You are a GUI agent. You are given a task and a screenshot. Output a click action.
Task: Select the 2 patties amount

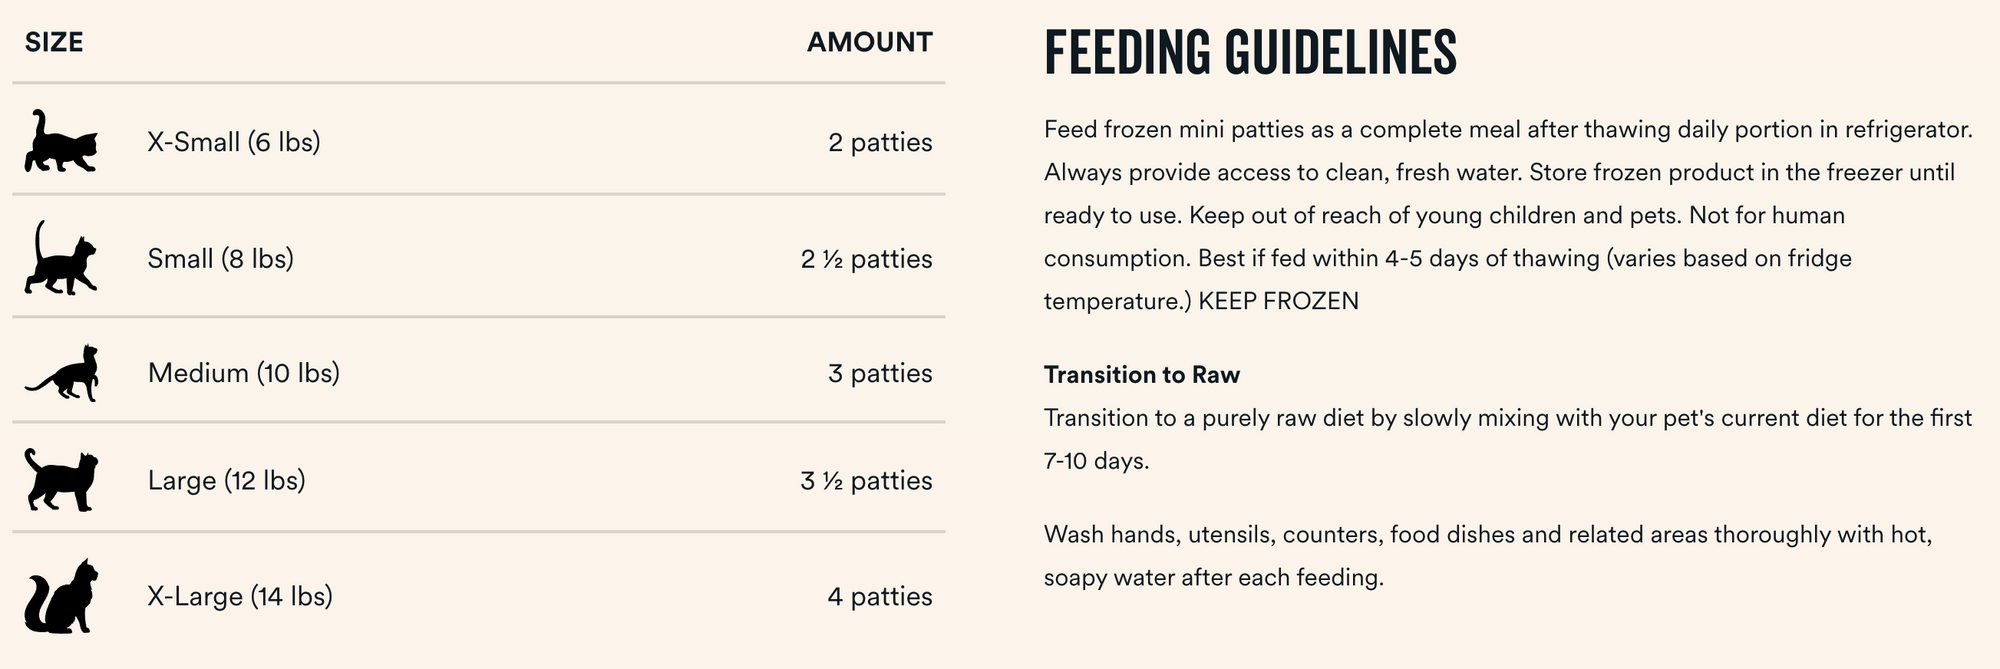(x=880, y=143)
